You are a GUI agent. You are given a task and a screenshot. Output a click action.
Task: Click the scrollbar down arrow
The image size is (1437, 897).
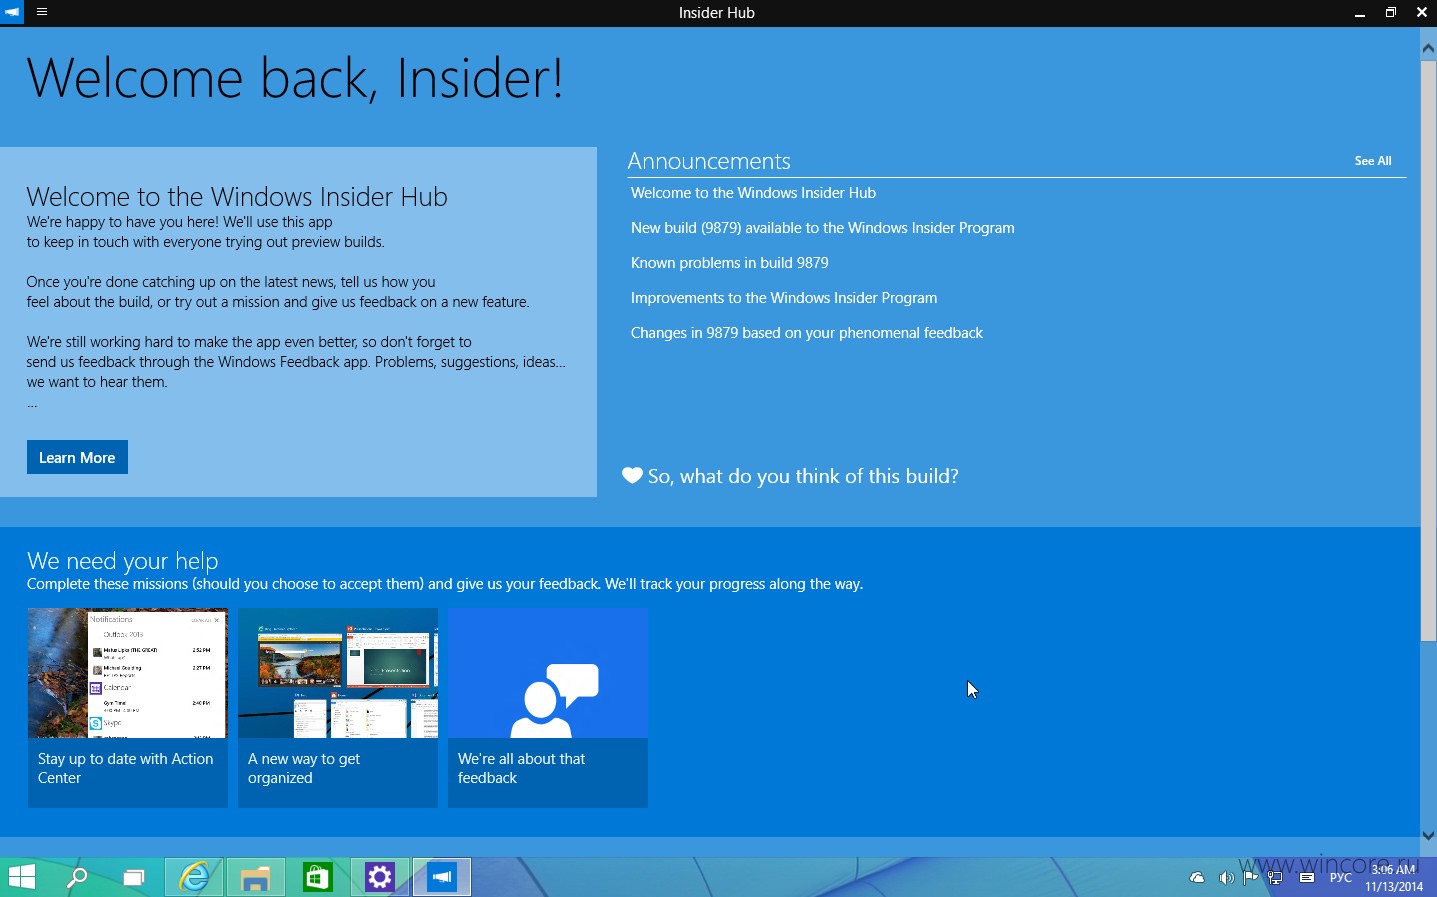(1428, 836)
